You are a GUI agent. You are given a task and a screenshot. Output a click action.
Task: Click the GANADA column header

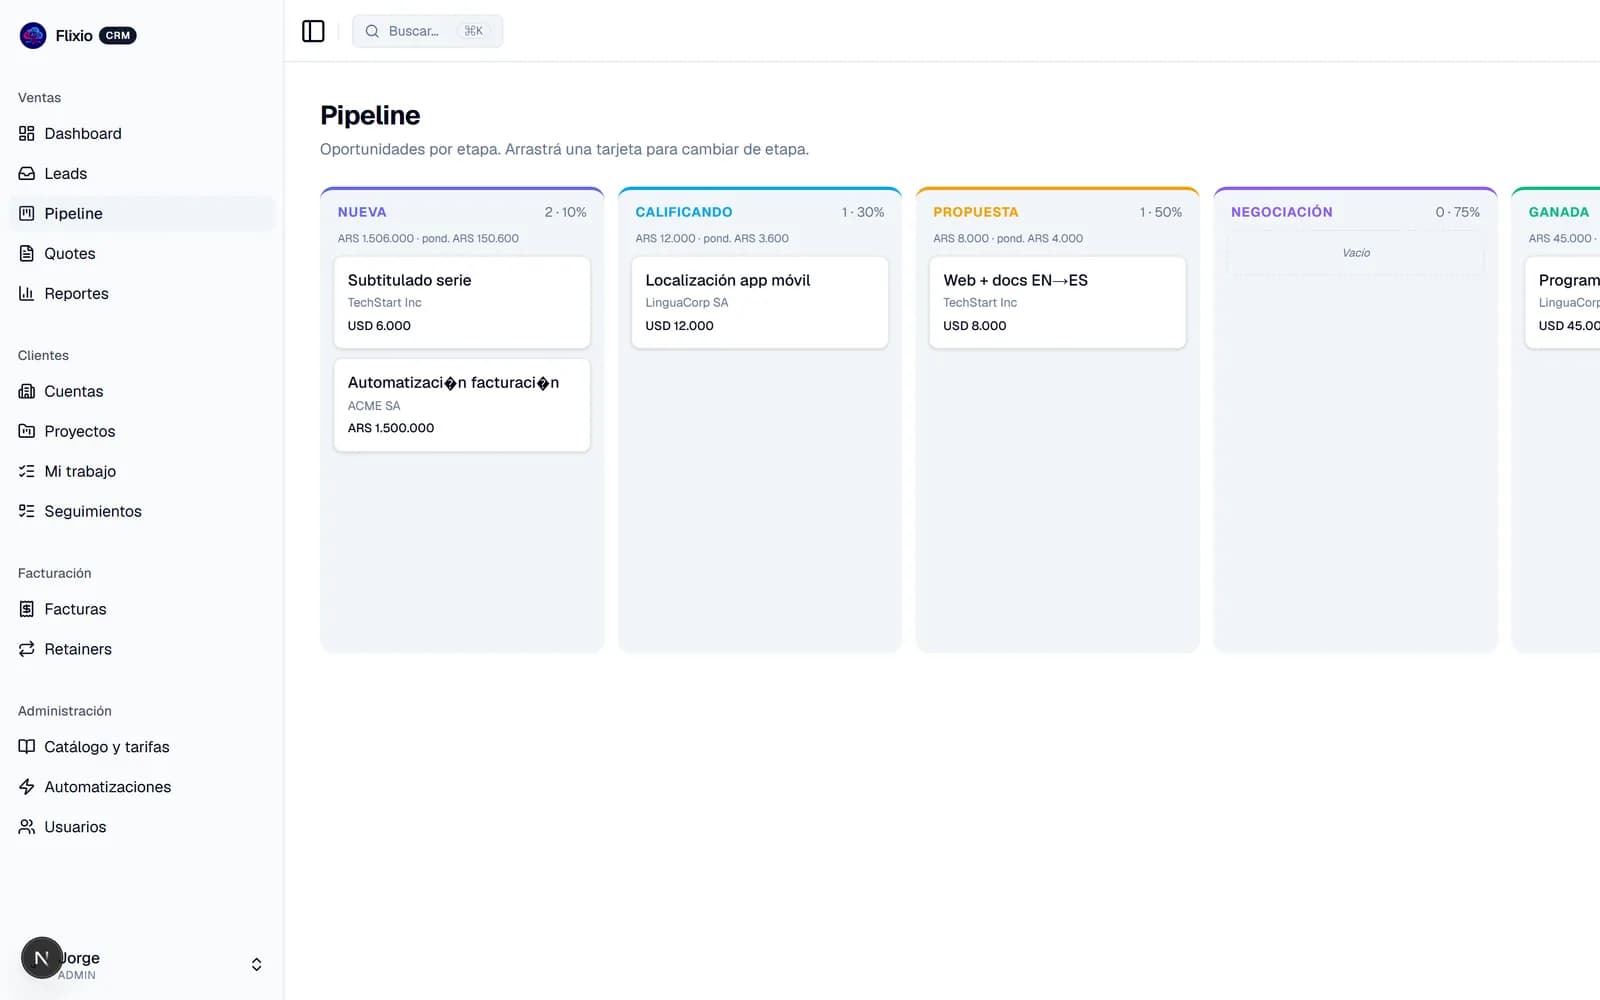[1559, 212]
